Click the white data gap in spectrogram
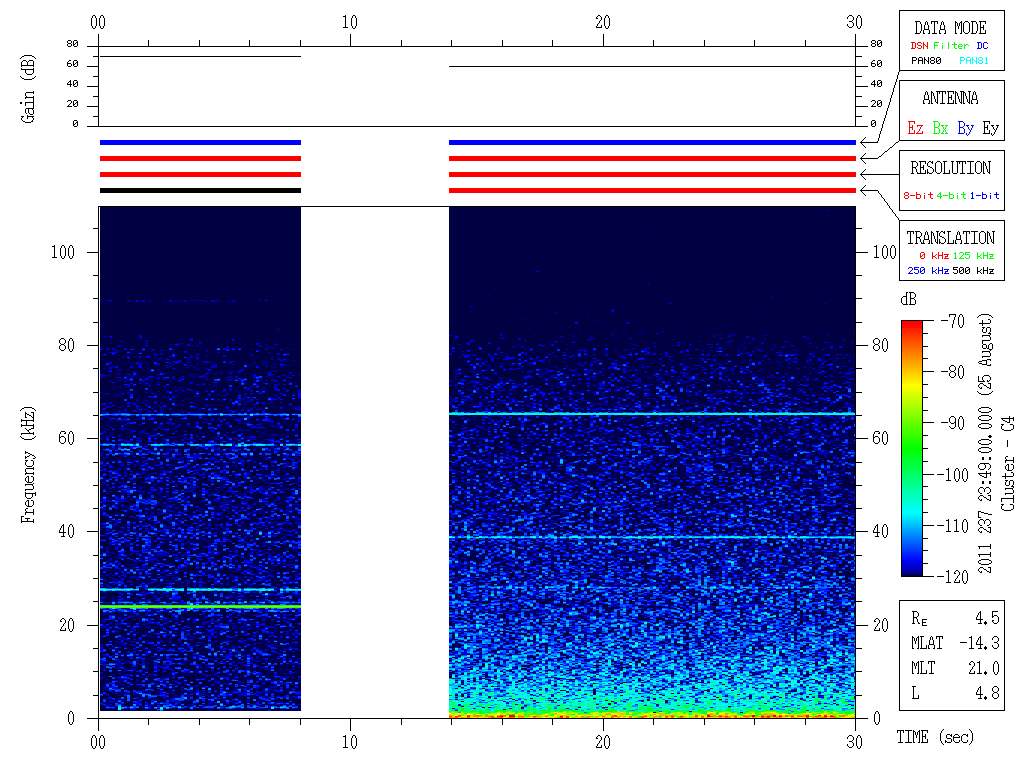This screenshot has height=768, width=1024. pos(375,460)
